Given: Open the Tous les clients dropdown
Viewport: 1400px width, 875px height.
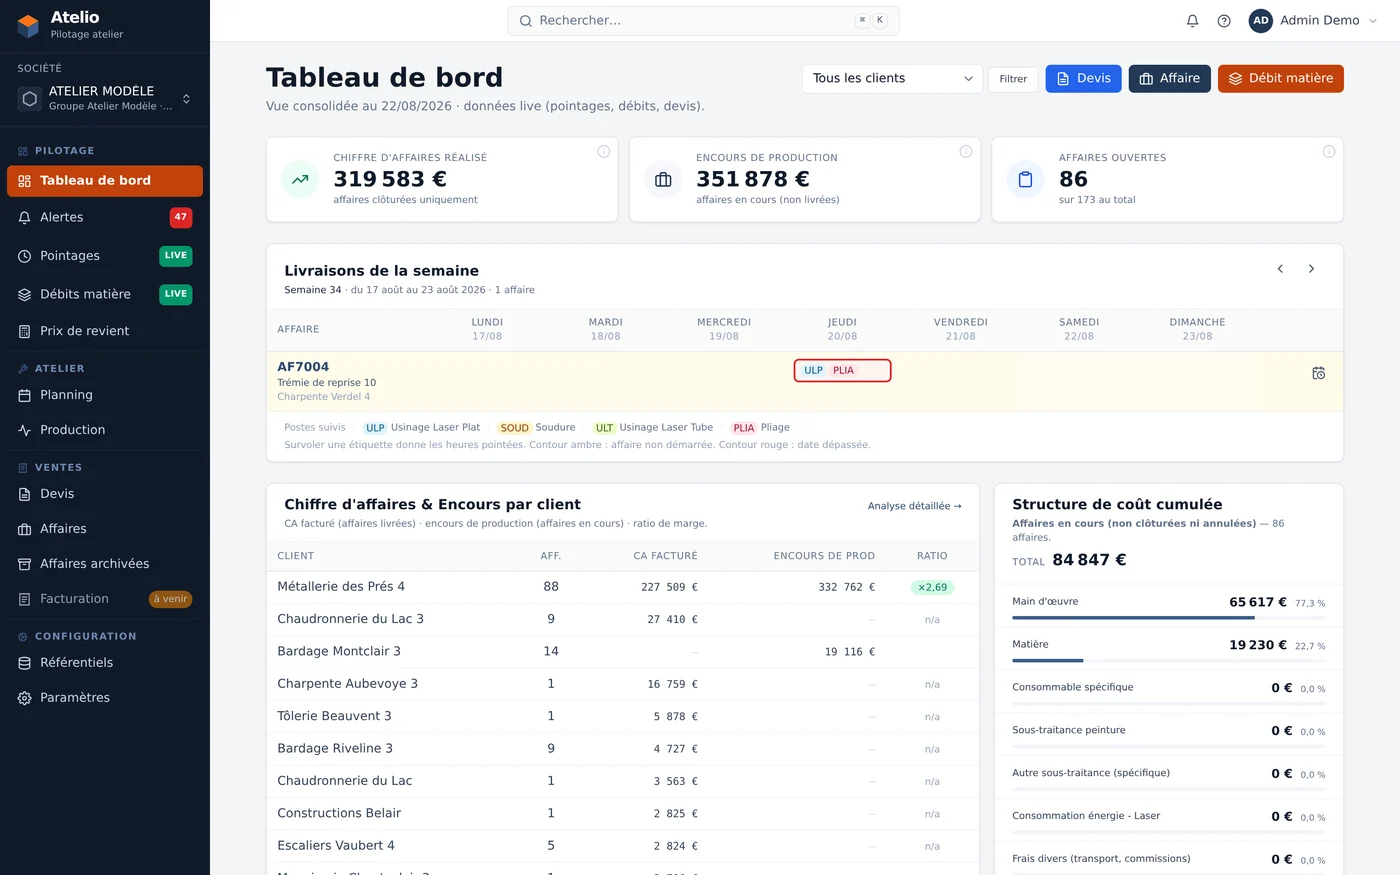Looking at the screenshot, I should tap(892, 79).
